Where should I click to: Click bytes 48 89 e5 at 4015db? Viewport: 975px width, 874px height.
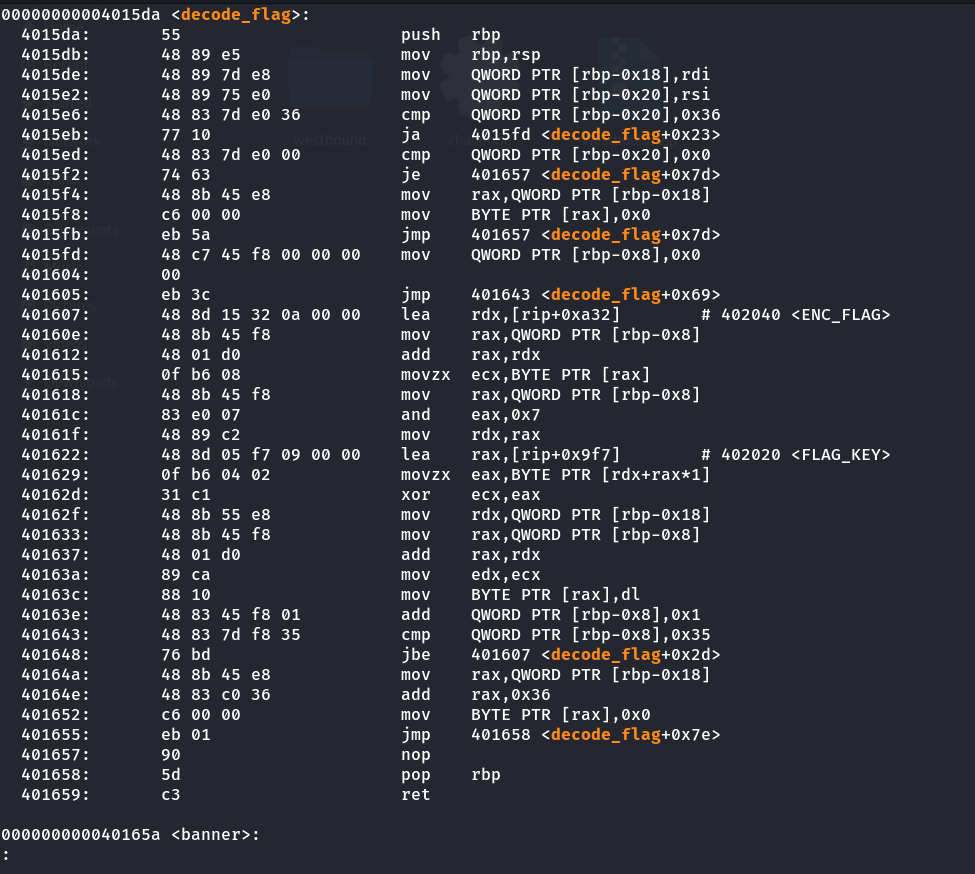[x=201, y=55]
